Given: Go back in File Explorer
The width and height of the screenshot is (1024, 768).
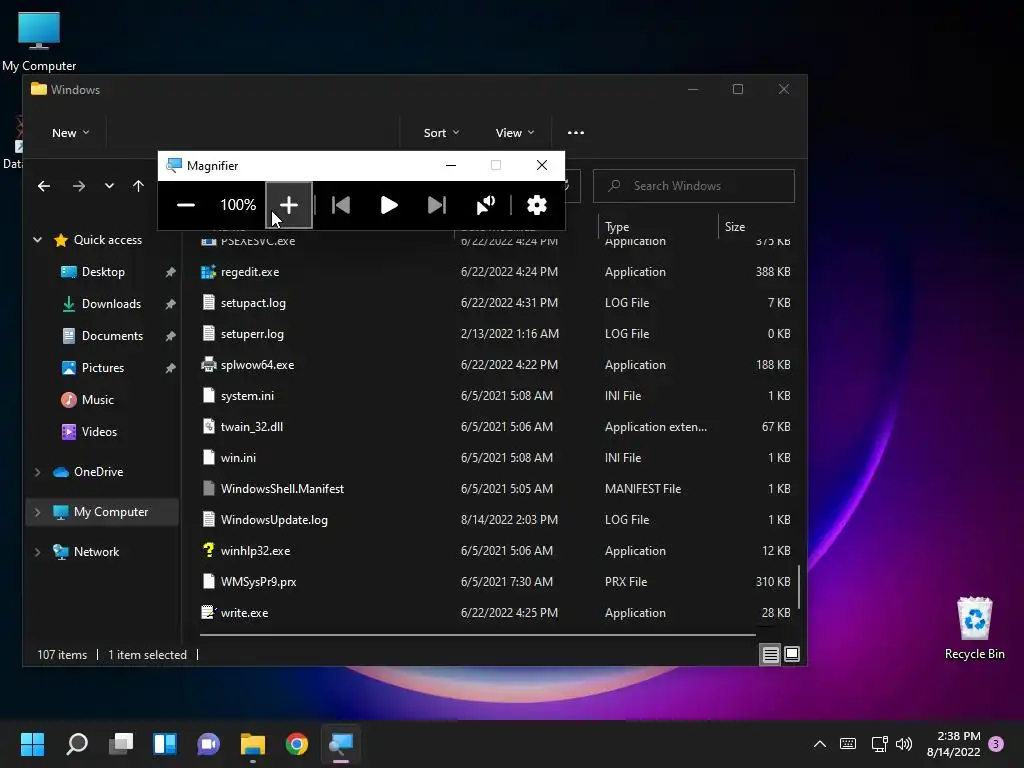Looking at the screenshot, I should tap(44, 186).
